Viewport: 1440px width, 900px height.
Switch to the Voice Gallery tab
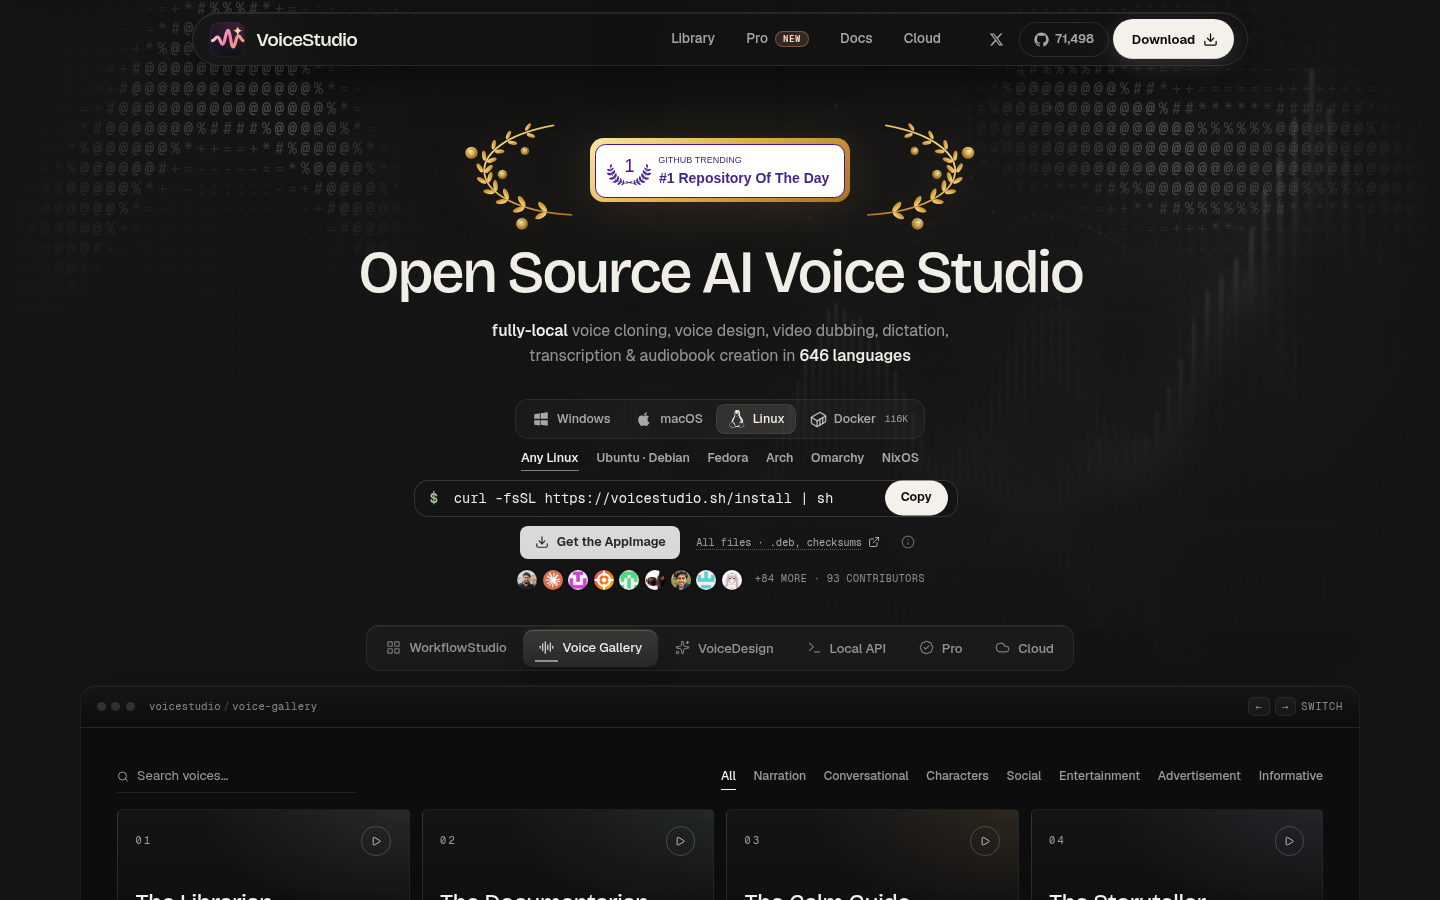pos(590,648)
